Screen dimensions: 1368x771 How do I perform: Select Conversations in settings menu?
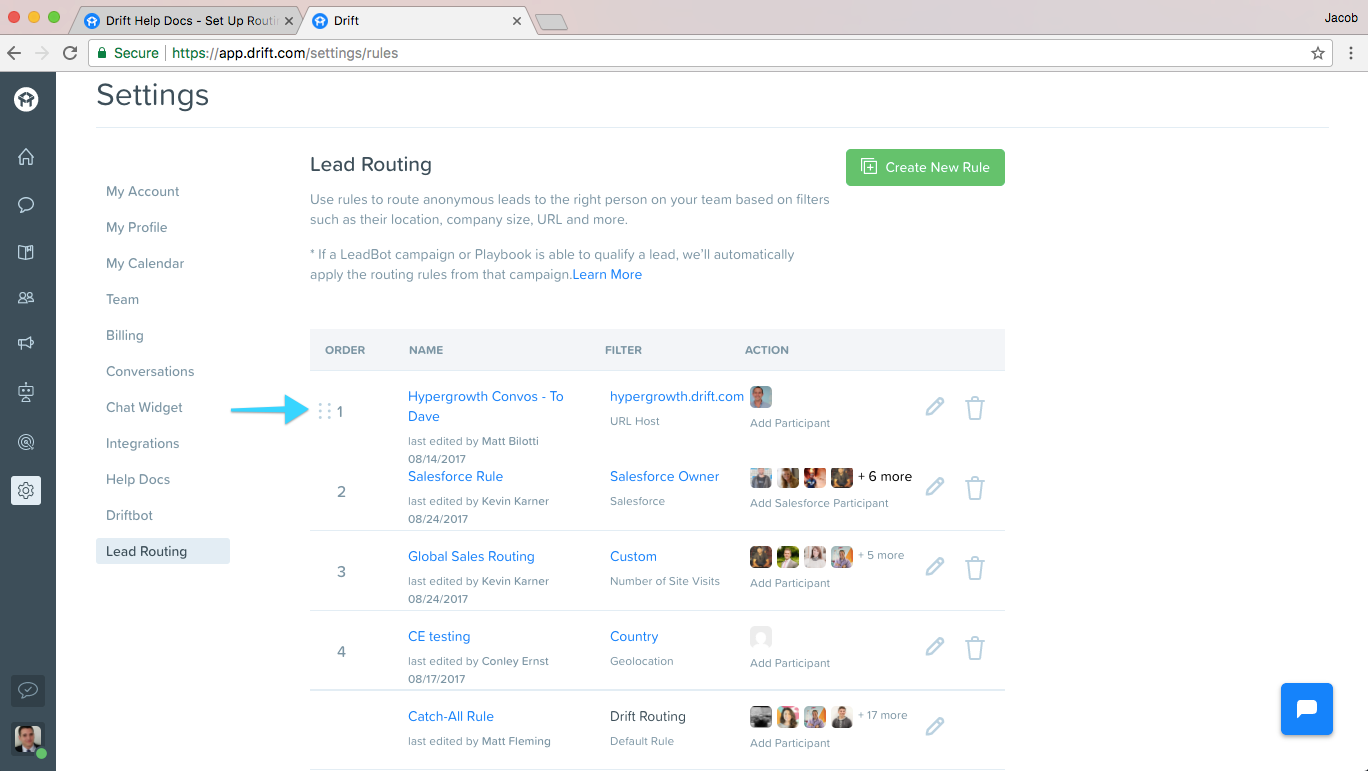(x=150, y=371)
